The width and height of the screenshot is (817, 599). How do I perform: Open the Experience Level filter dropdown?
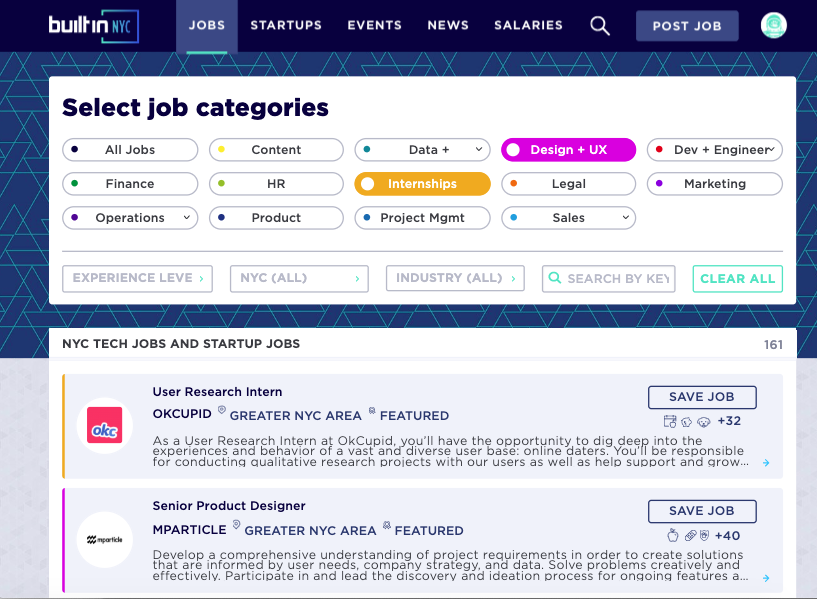(138, 278)
